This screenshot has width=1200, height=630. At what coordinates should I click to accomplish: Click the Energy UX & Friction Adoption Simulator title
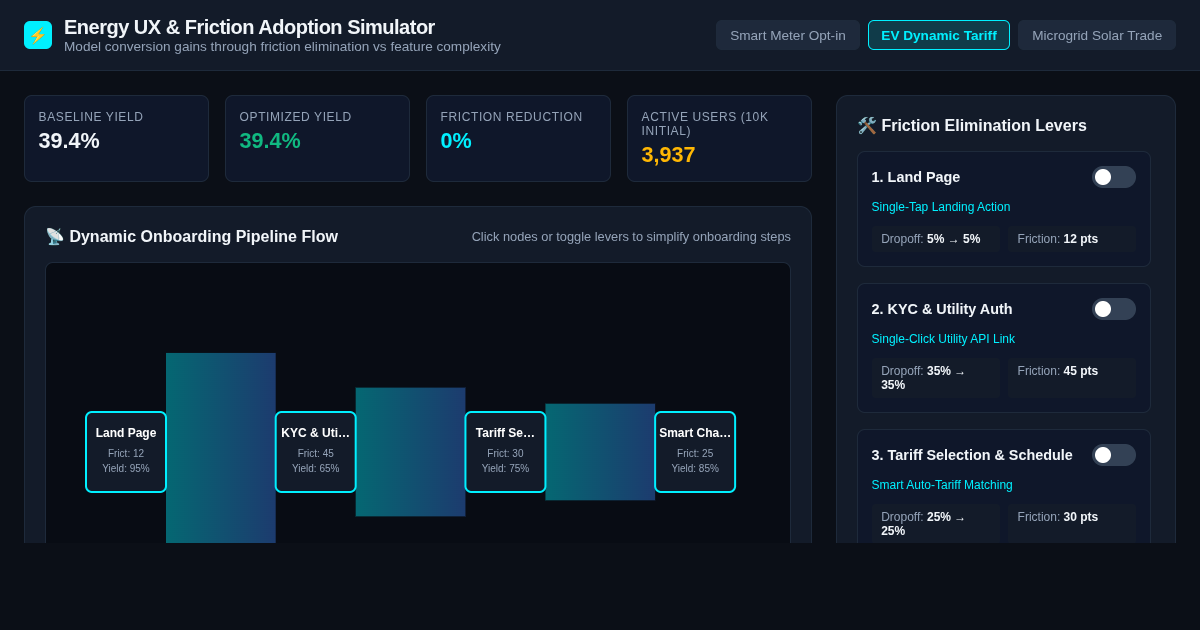pos(249,27)
